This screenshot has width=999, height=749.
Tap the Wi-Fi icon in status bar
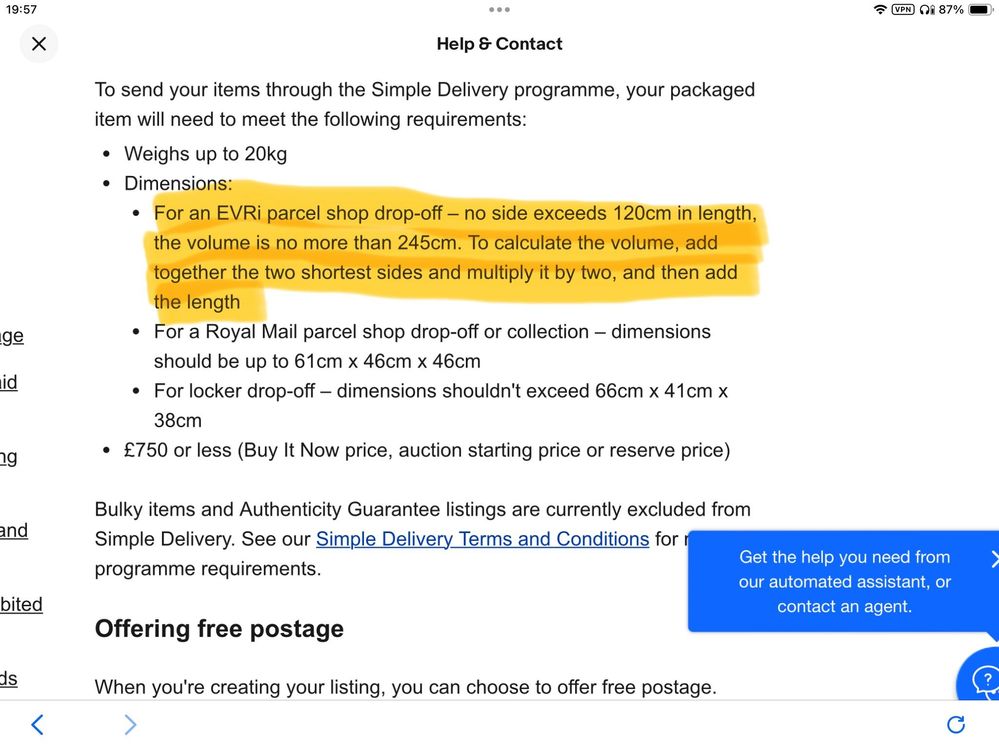coord(880,10)
